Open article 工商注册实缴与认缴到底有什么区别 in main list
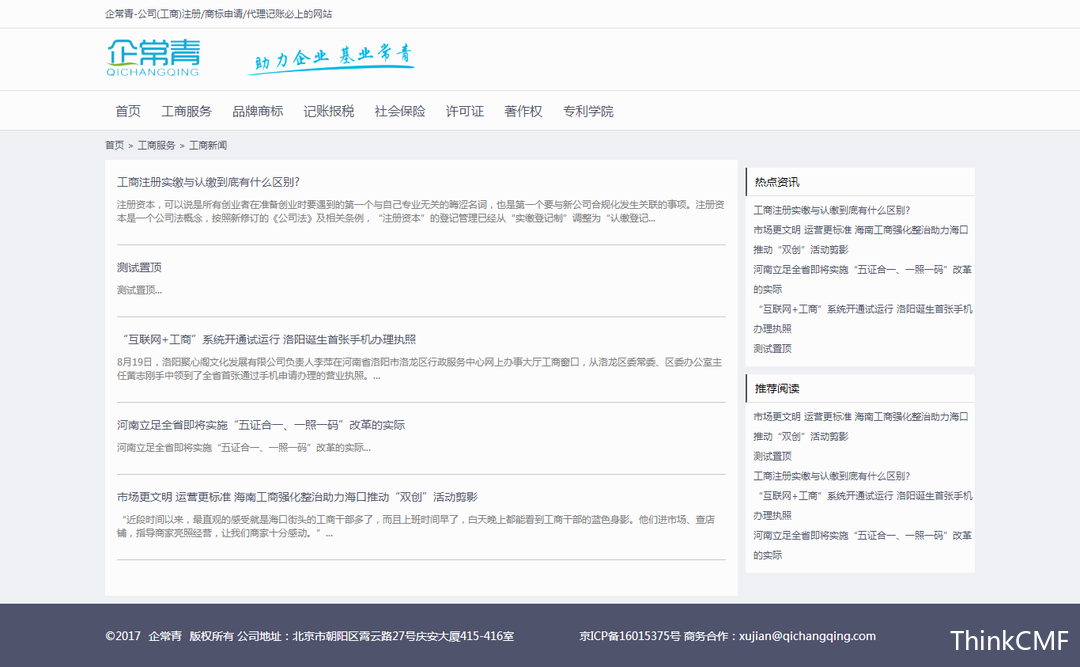The image size is (1080, 667). click(x=208, y=182)
